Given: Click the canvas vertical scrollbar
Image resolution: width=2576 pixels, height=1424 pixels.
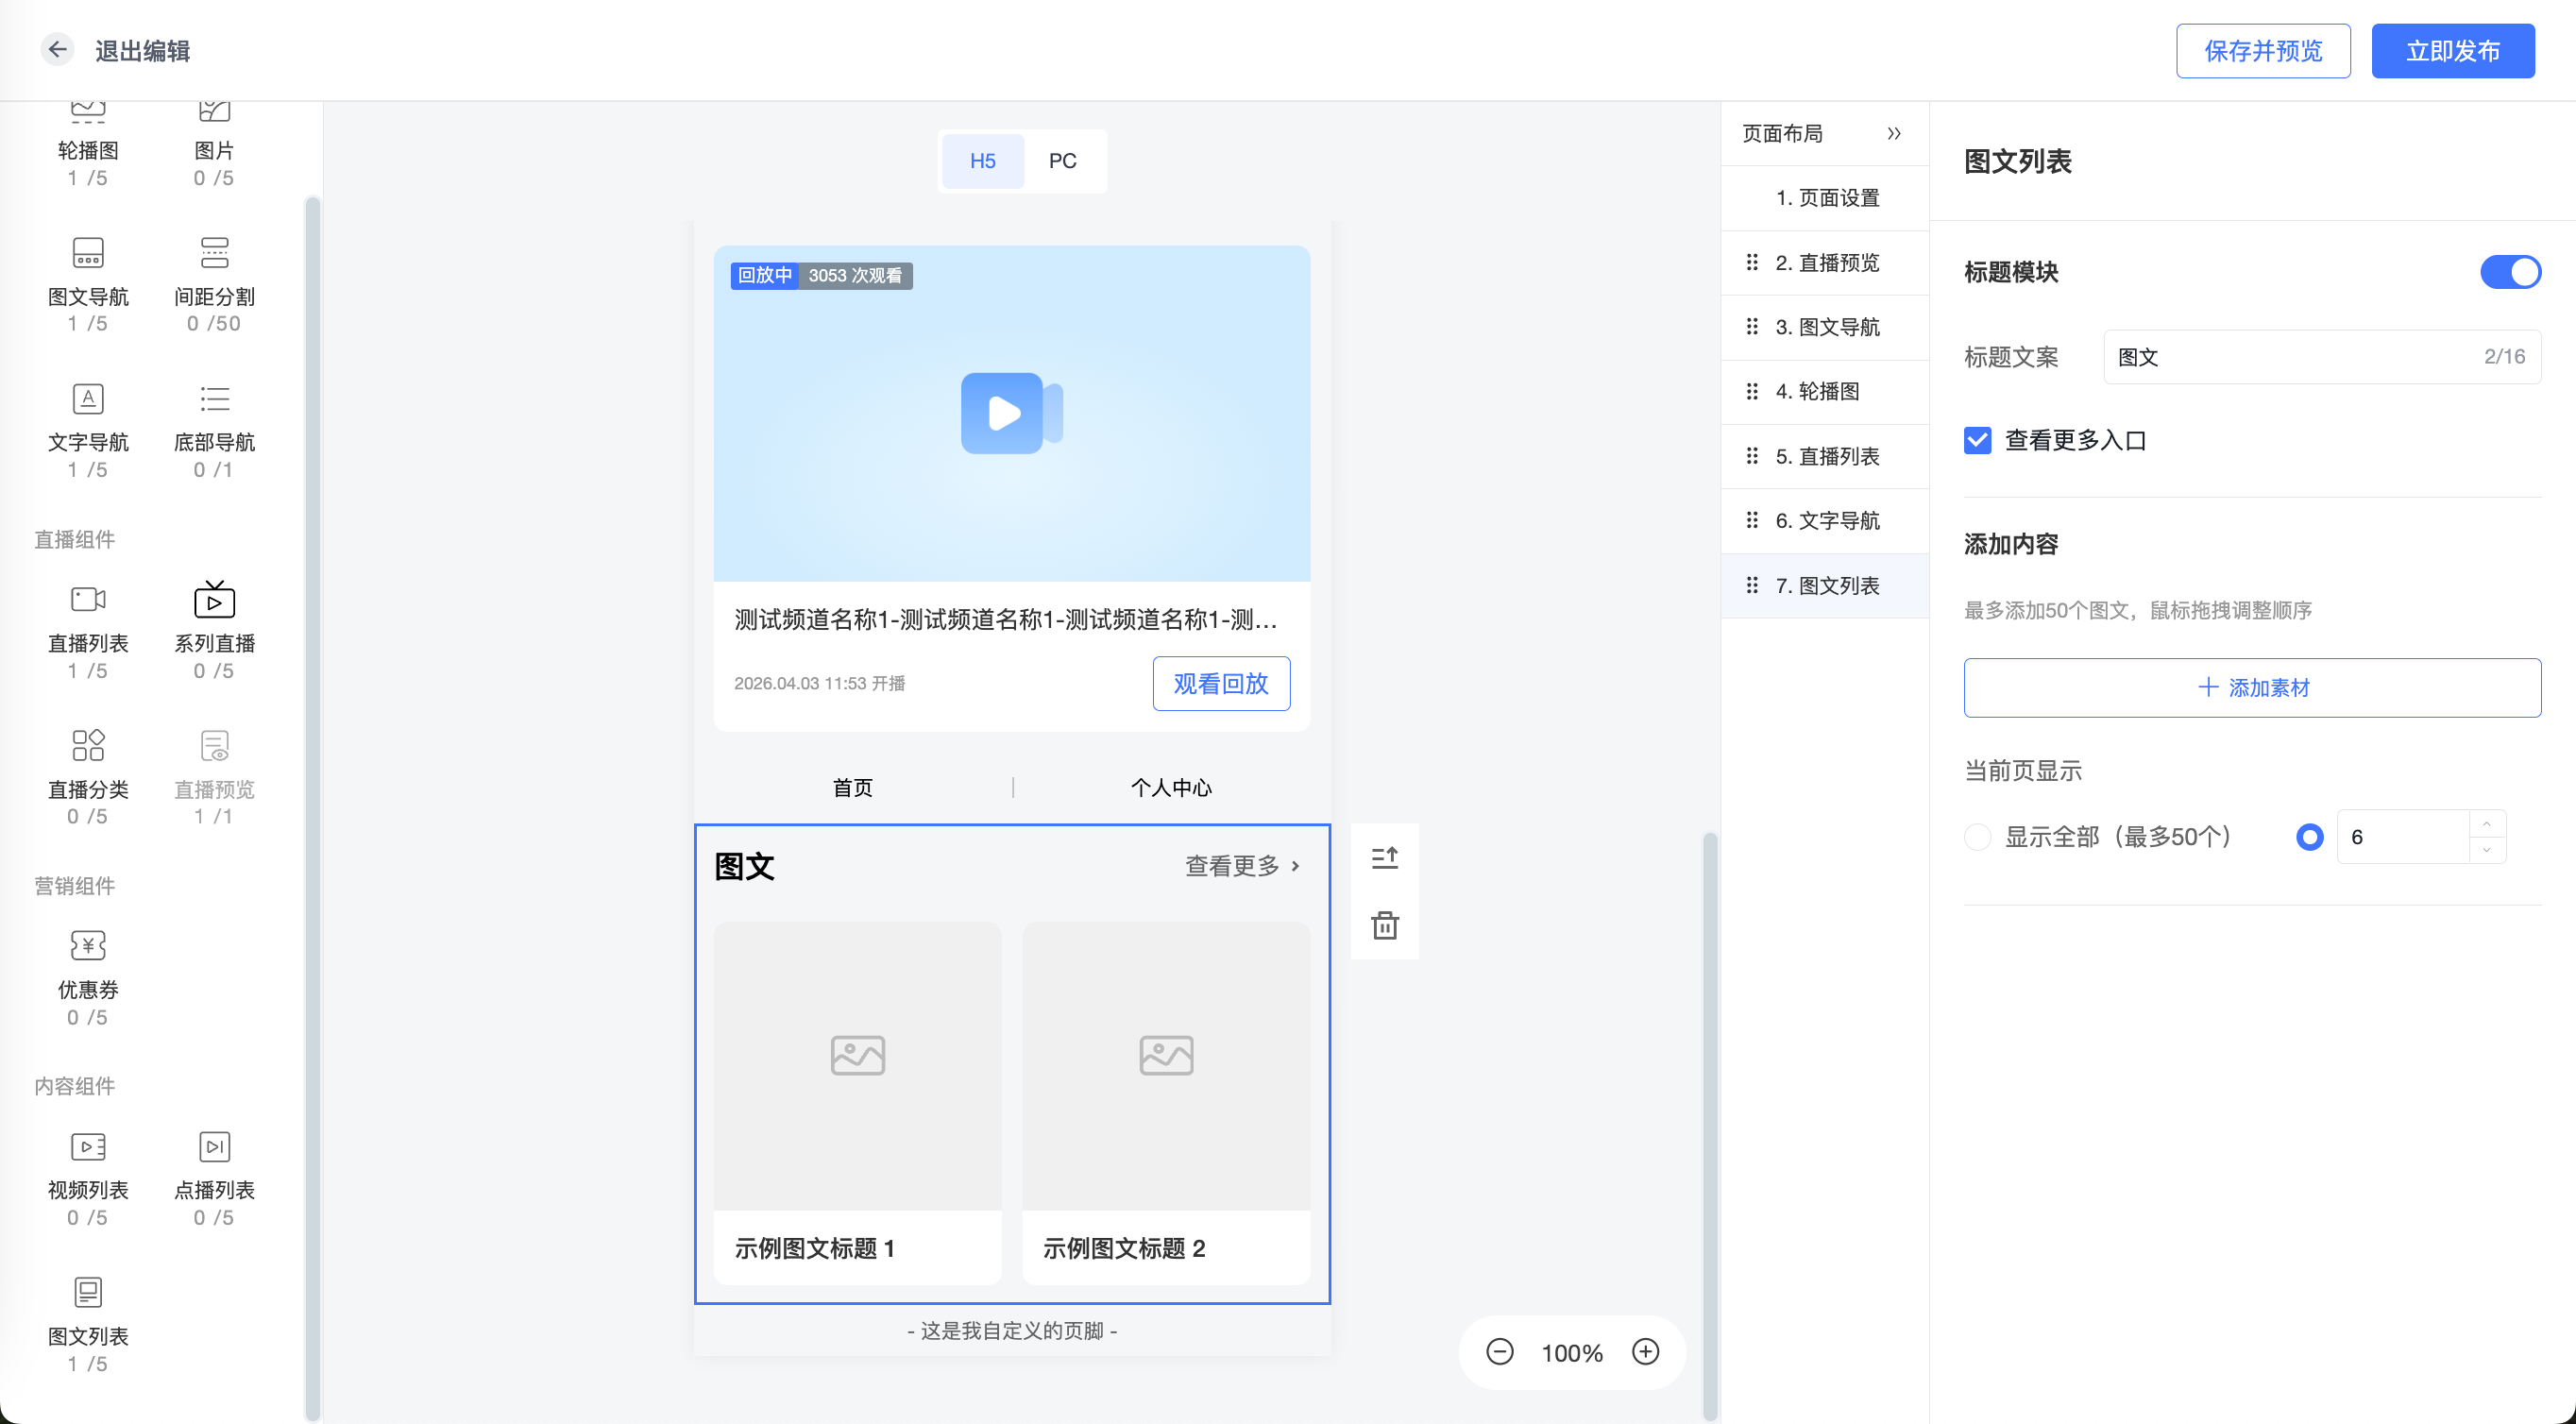Looking at the screenshot, I should click(x=1710, y=1125).
